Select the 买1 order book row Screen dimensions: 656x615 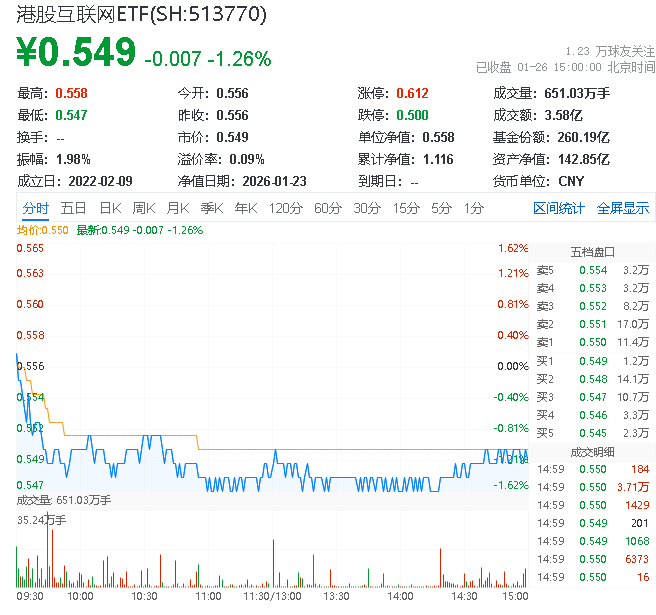(591, 360)
